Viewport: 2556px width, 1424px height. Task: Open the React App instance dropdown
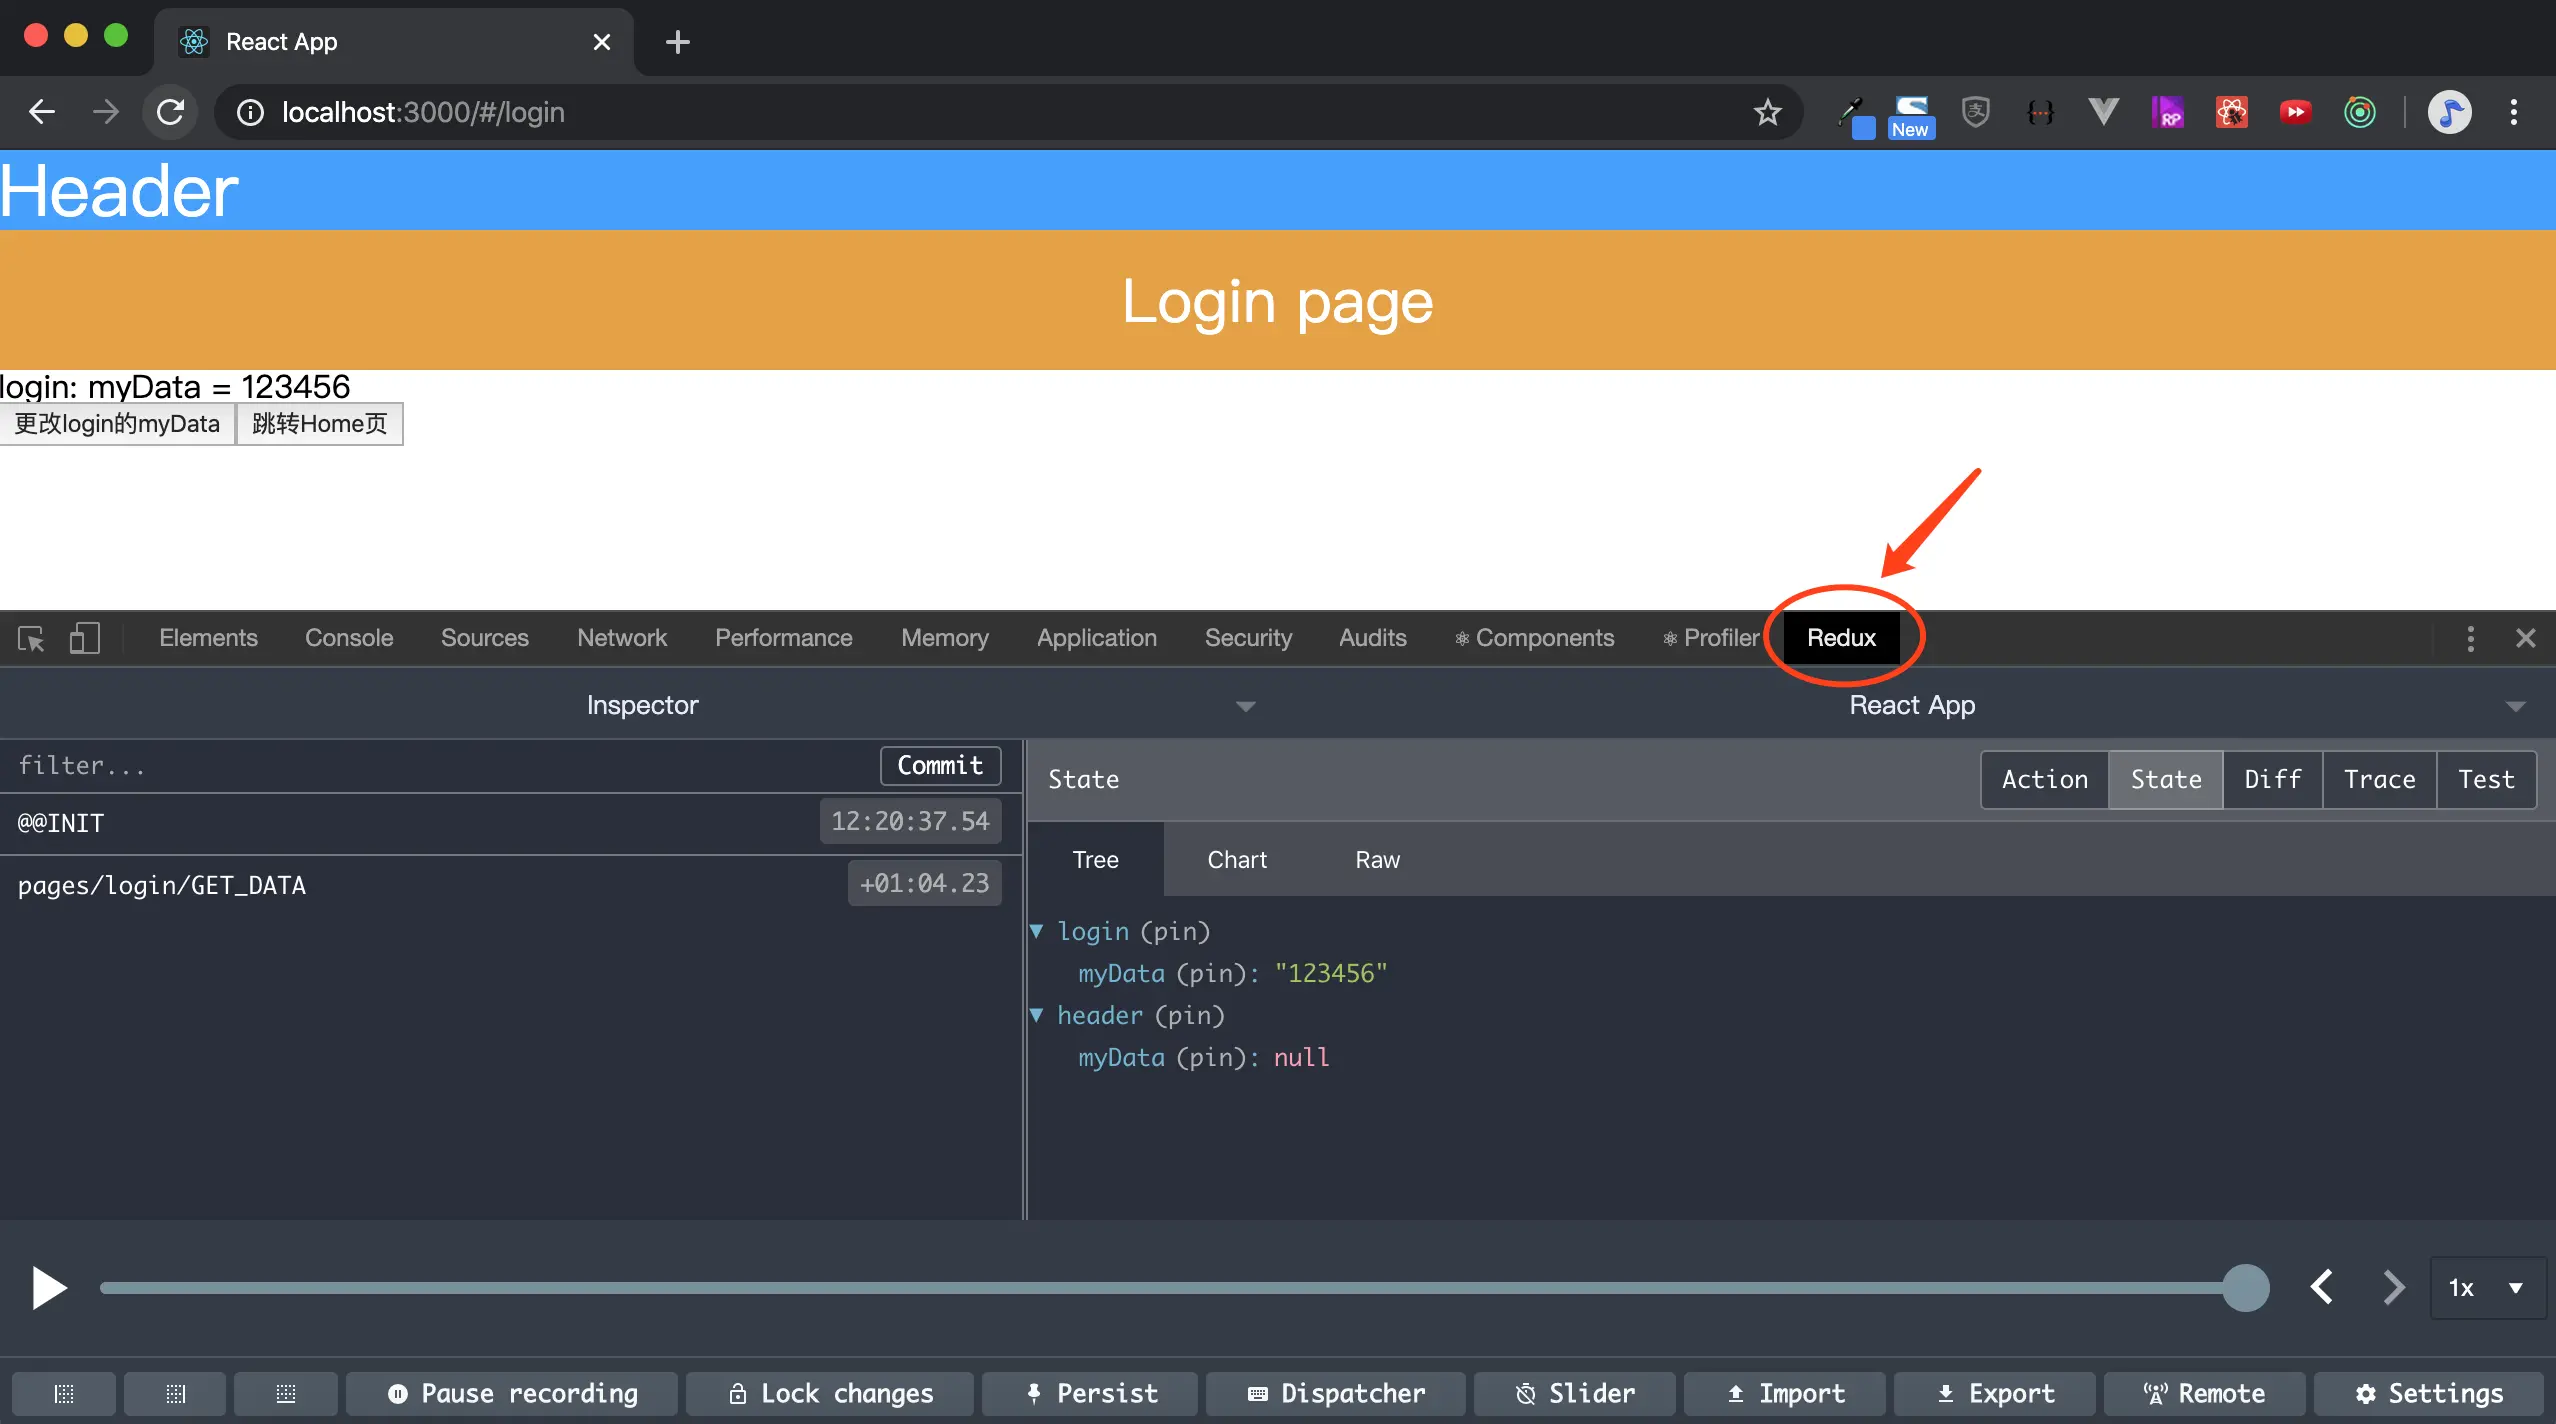click(x=1912, y=705)
